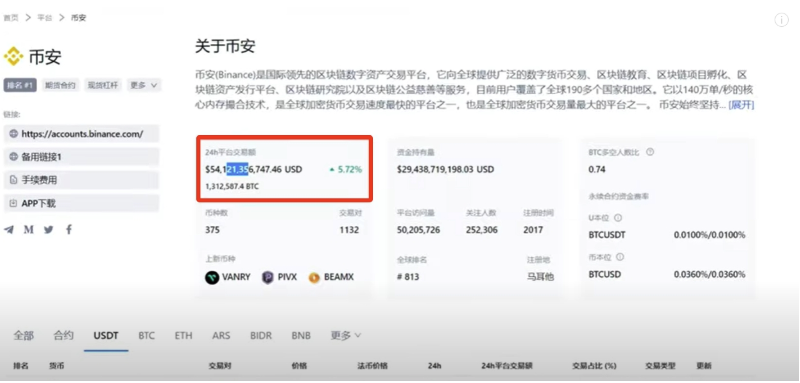Click the APP下载 button

(81, 203)
